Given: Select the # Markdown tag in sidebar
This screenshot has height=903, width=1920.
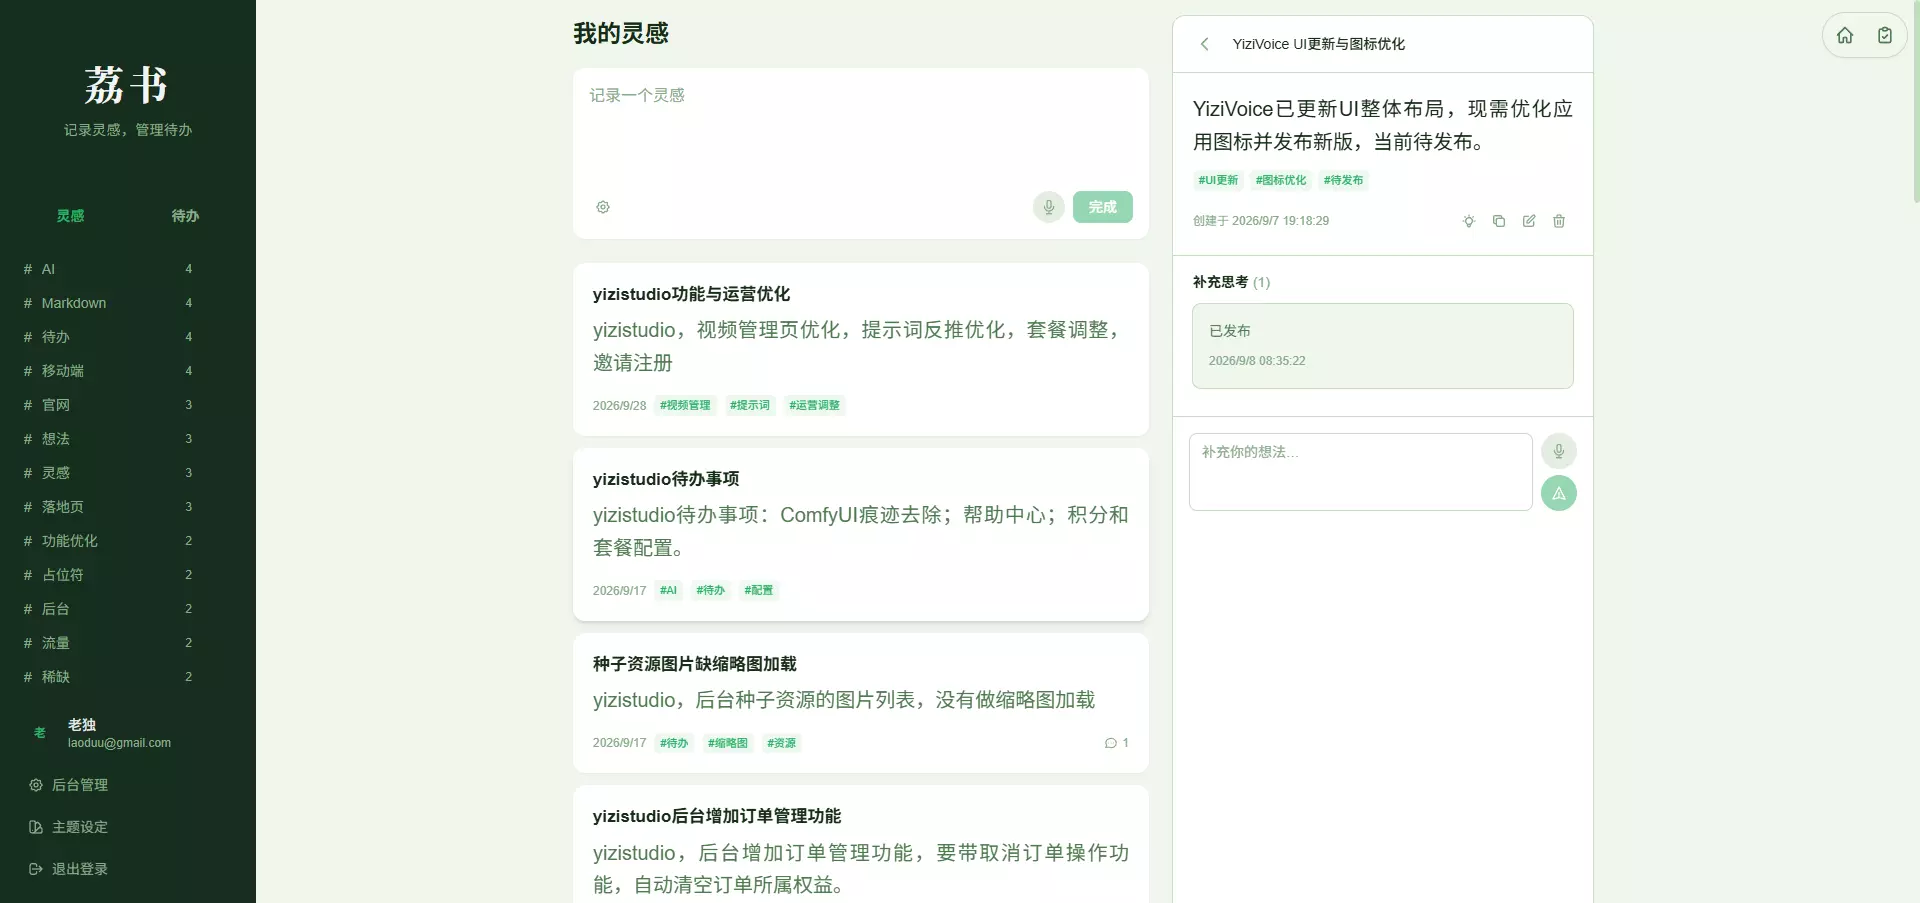Looking at the screenshot, I should (108, 303).
